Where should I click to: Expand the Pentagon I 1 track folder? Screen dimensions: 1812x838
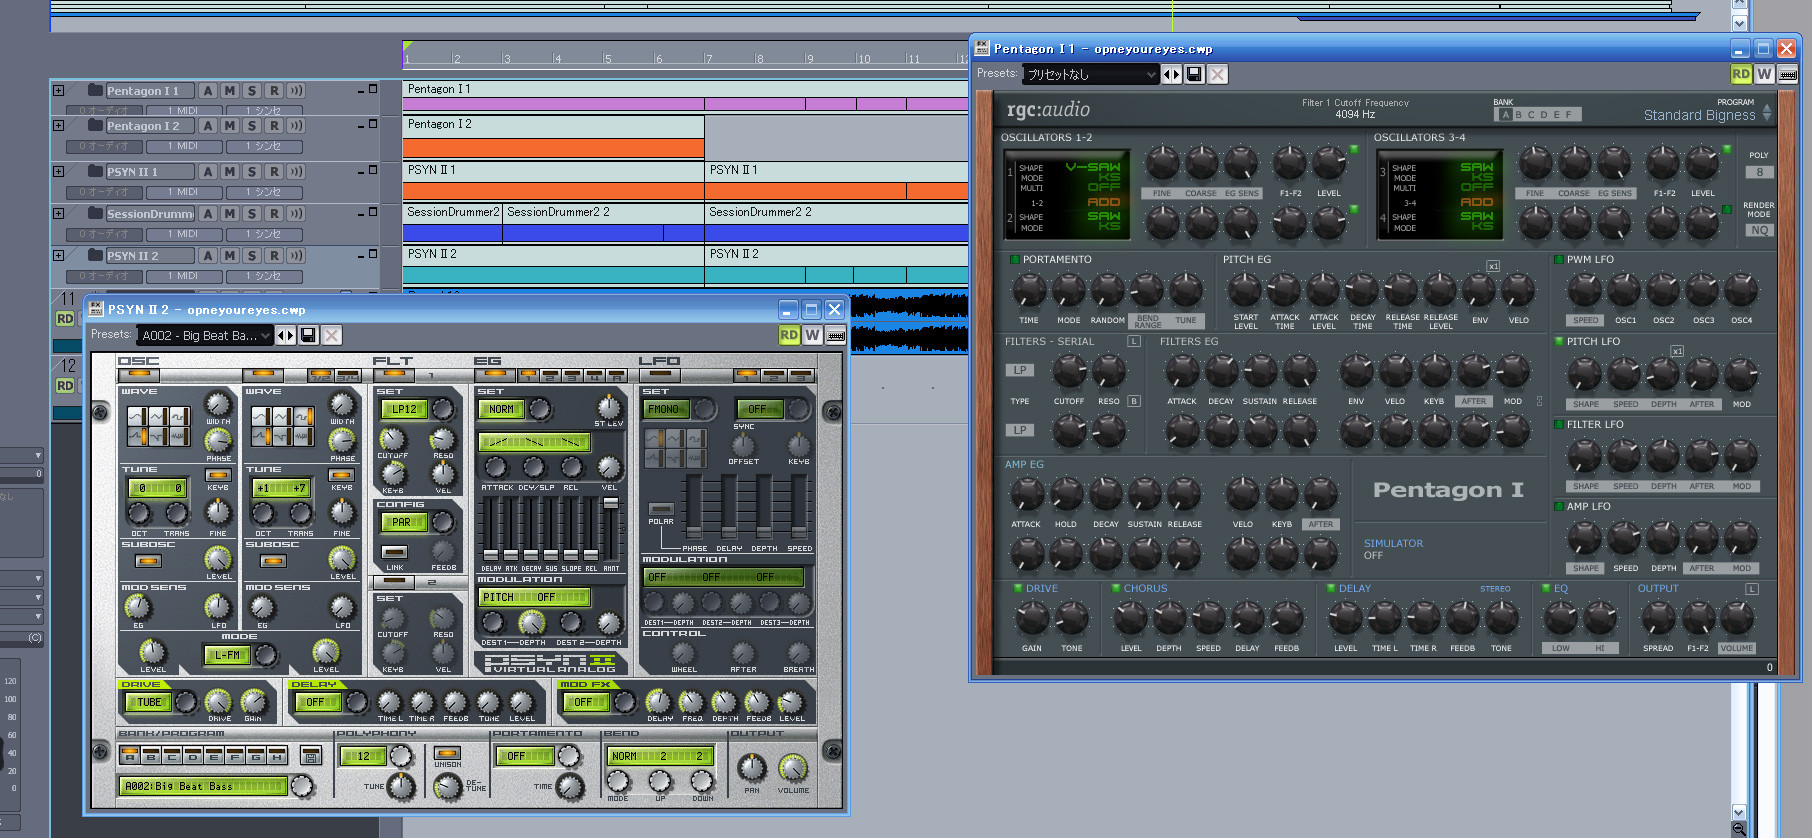pos(58,90)
